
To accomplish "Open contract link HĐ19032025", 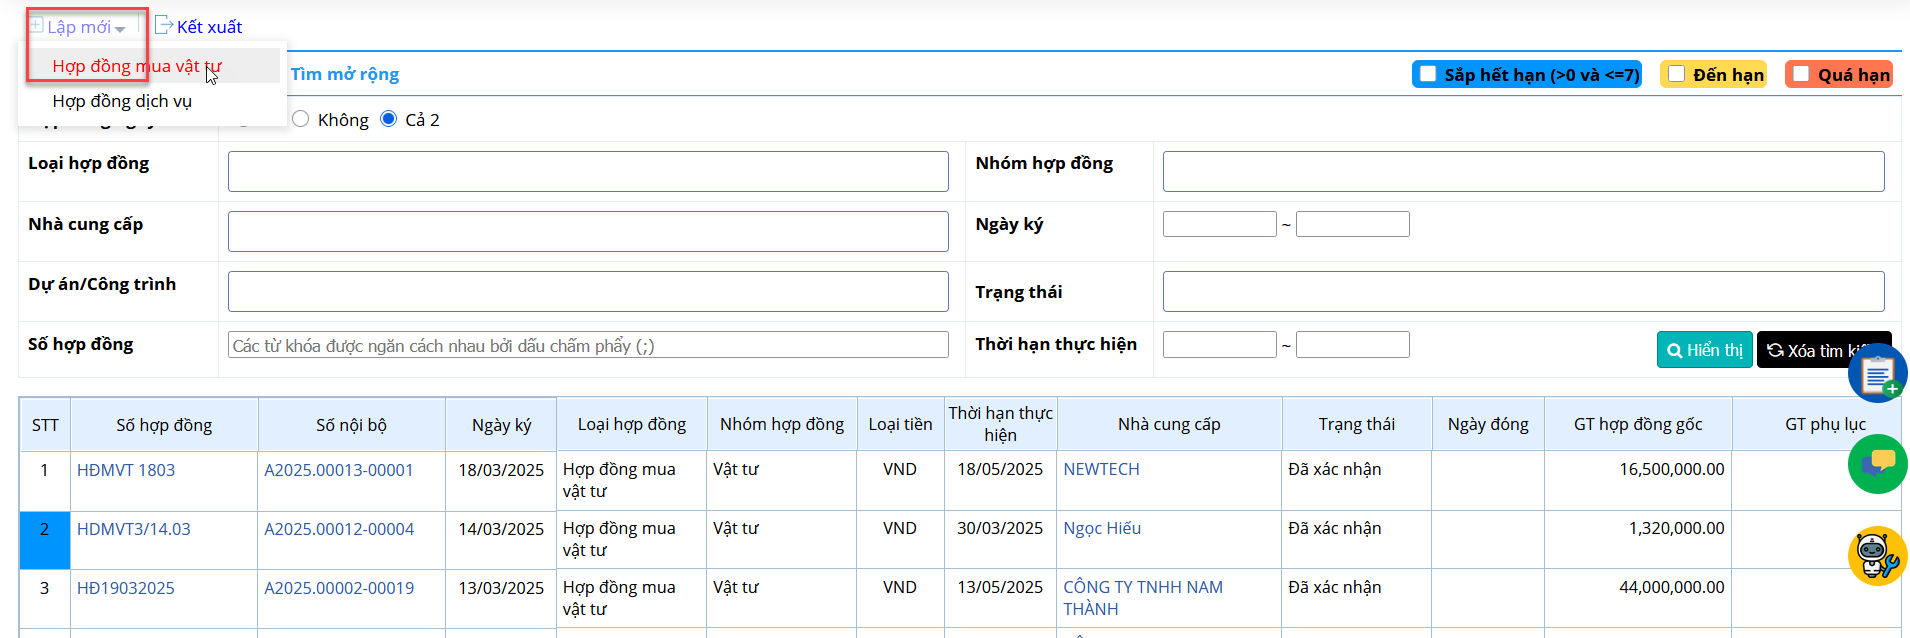I will click(x=126, y=588).
